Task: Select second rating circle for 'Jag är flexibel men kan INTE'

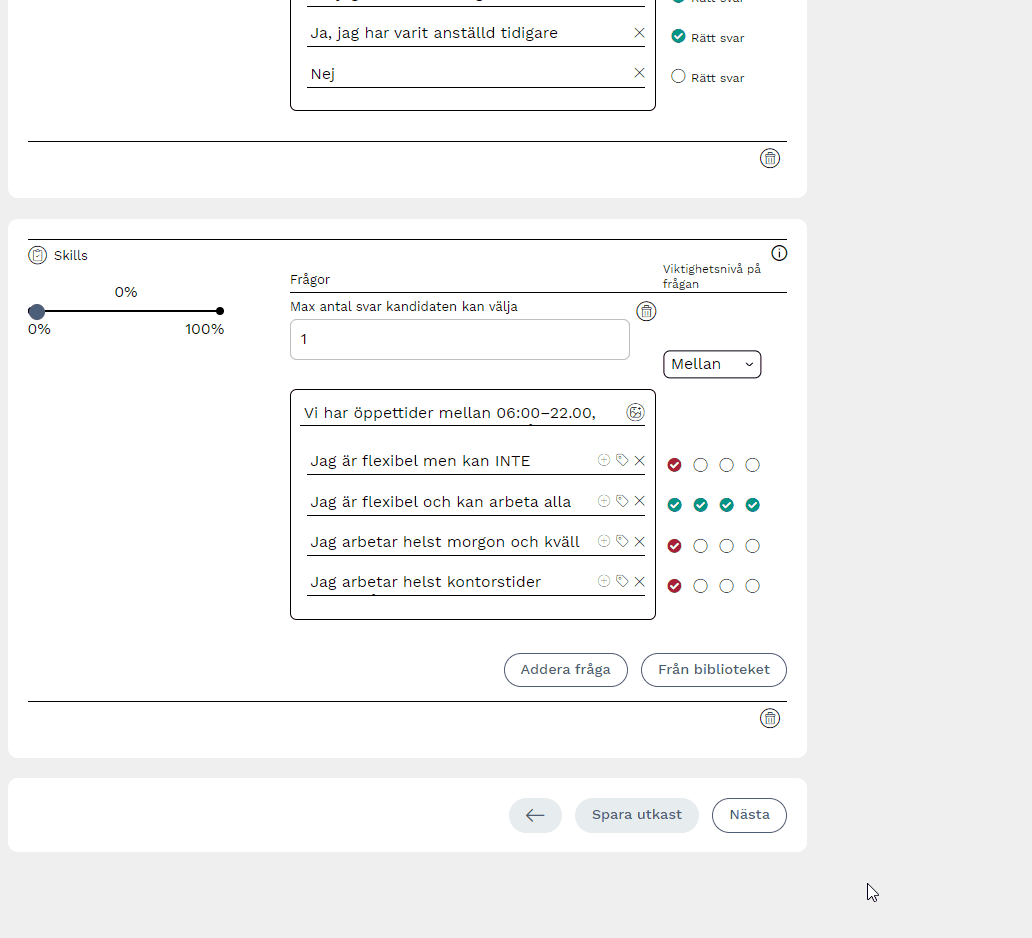Action: click(x=700, y=465)
